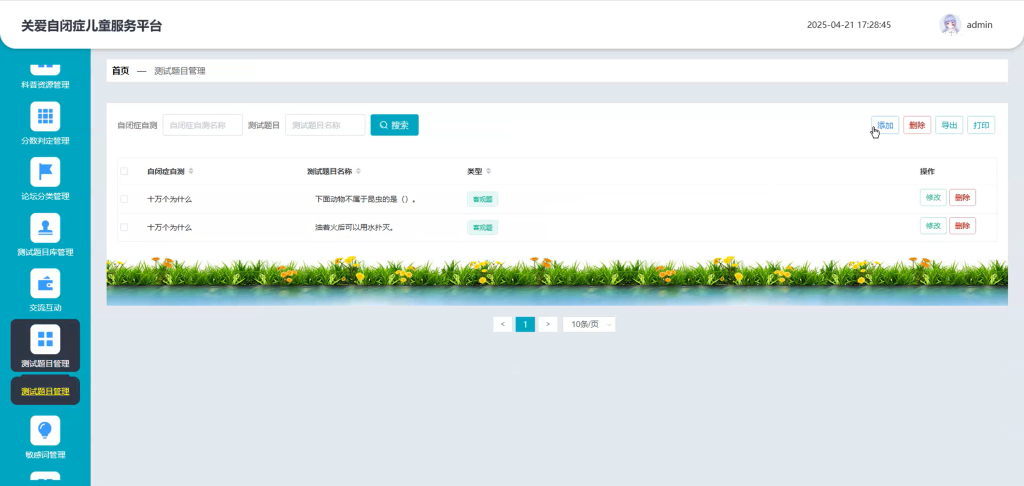Tick the checkbox for the 昆虫 question row
The height and width of the screenshot is (486, 1024).
click(124, 199)
